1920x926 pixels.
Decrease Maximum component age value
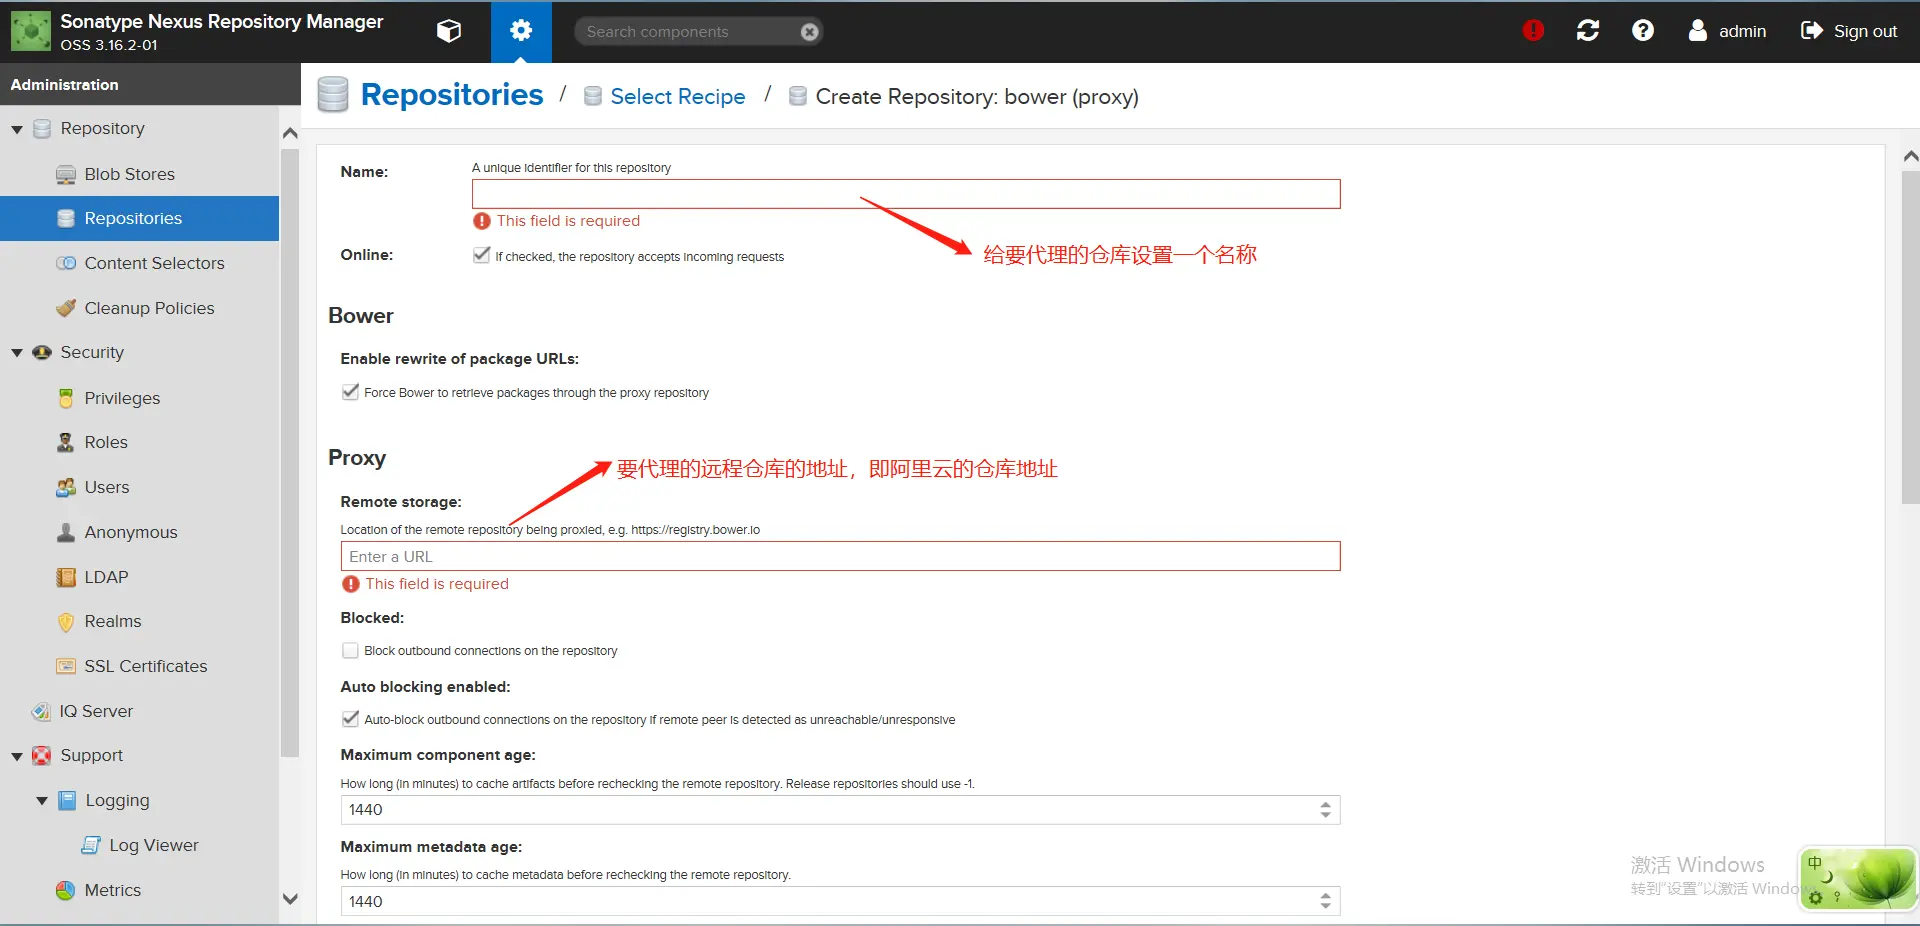click(x=1326, y=816)
